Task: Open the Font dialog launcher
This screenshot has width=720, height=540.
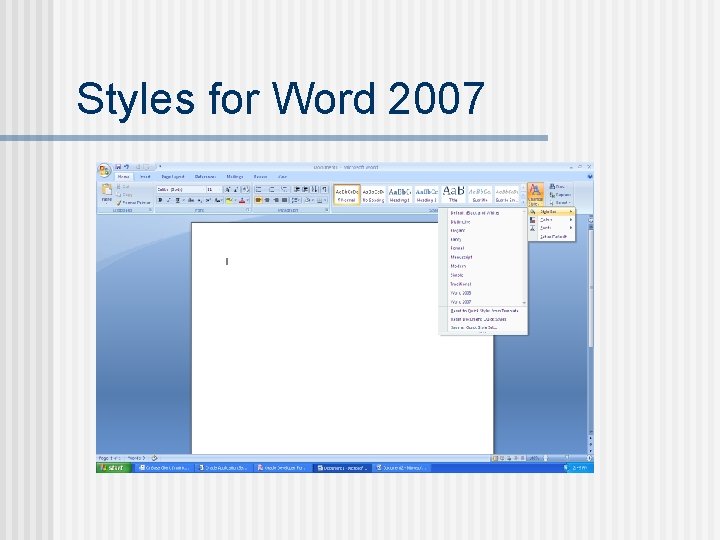Action: tap(248, 210)
